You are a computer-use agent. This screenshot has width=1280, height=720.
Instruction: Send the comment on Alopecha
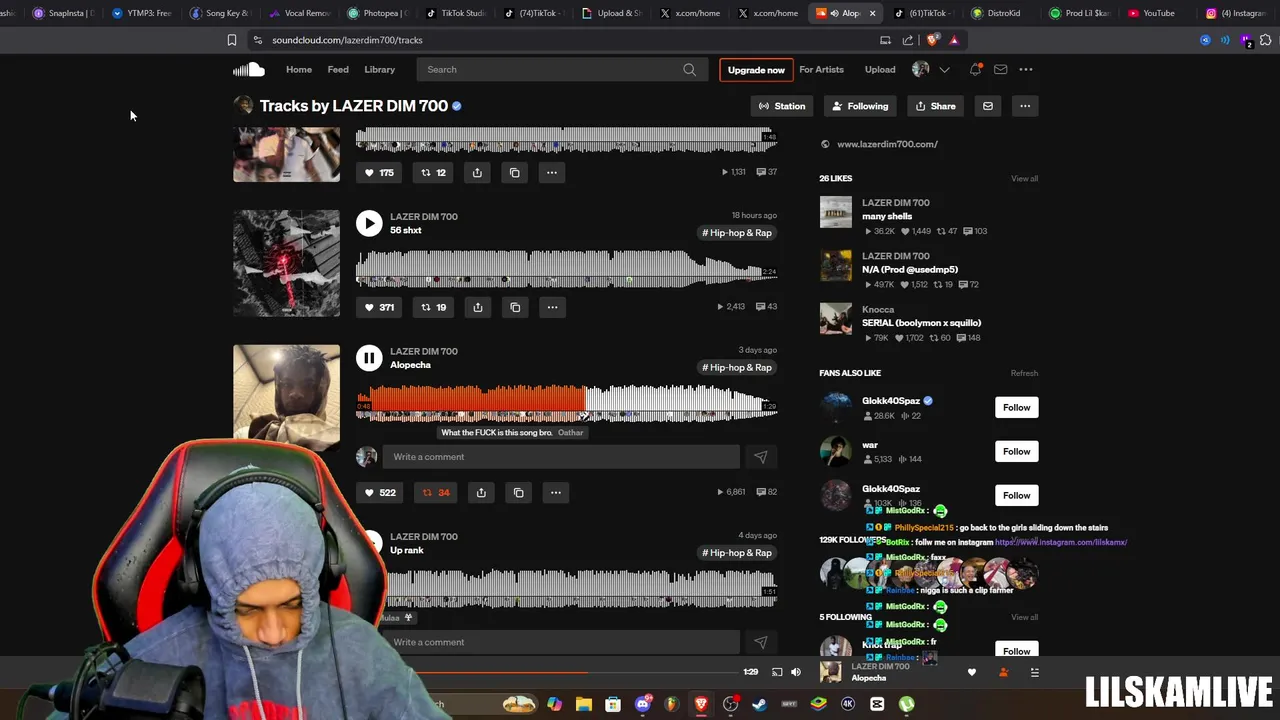click(760, 457)
